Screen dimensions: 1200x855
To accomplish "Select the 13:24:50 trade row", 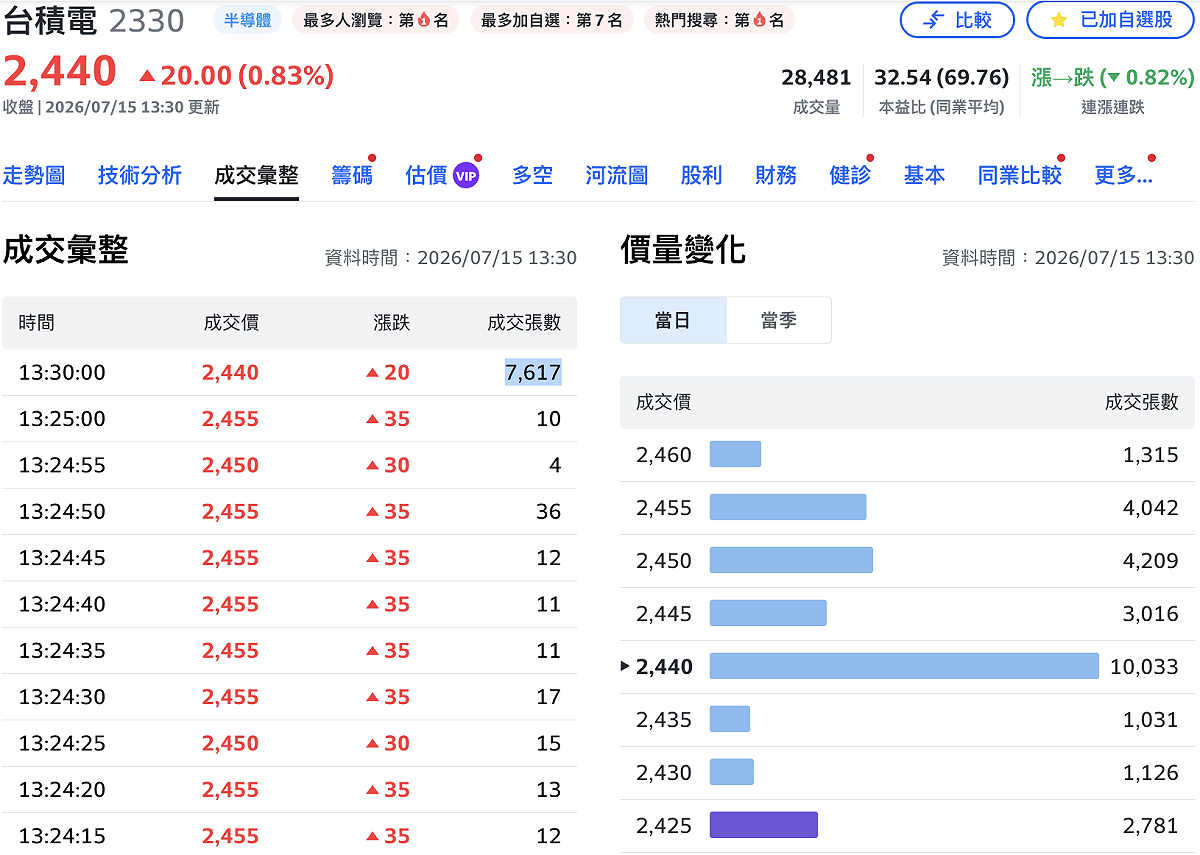I will pyautogui.click(x=289, y=511).
